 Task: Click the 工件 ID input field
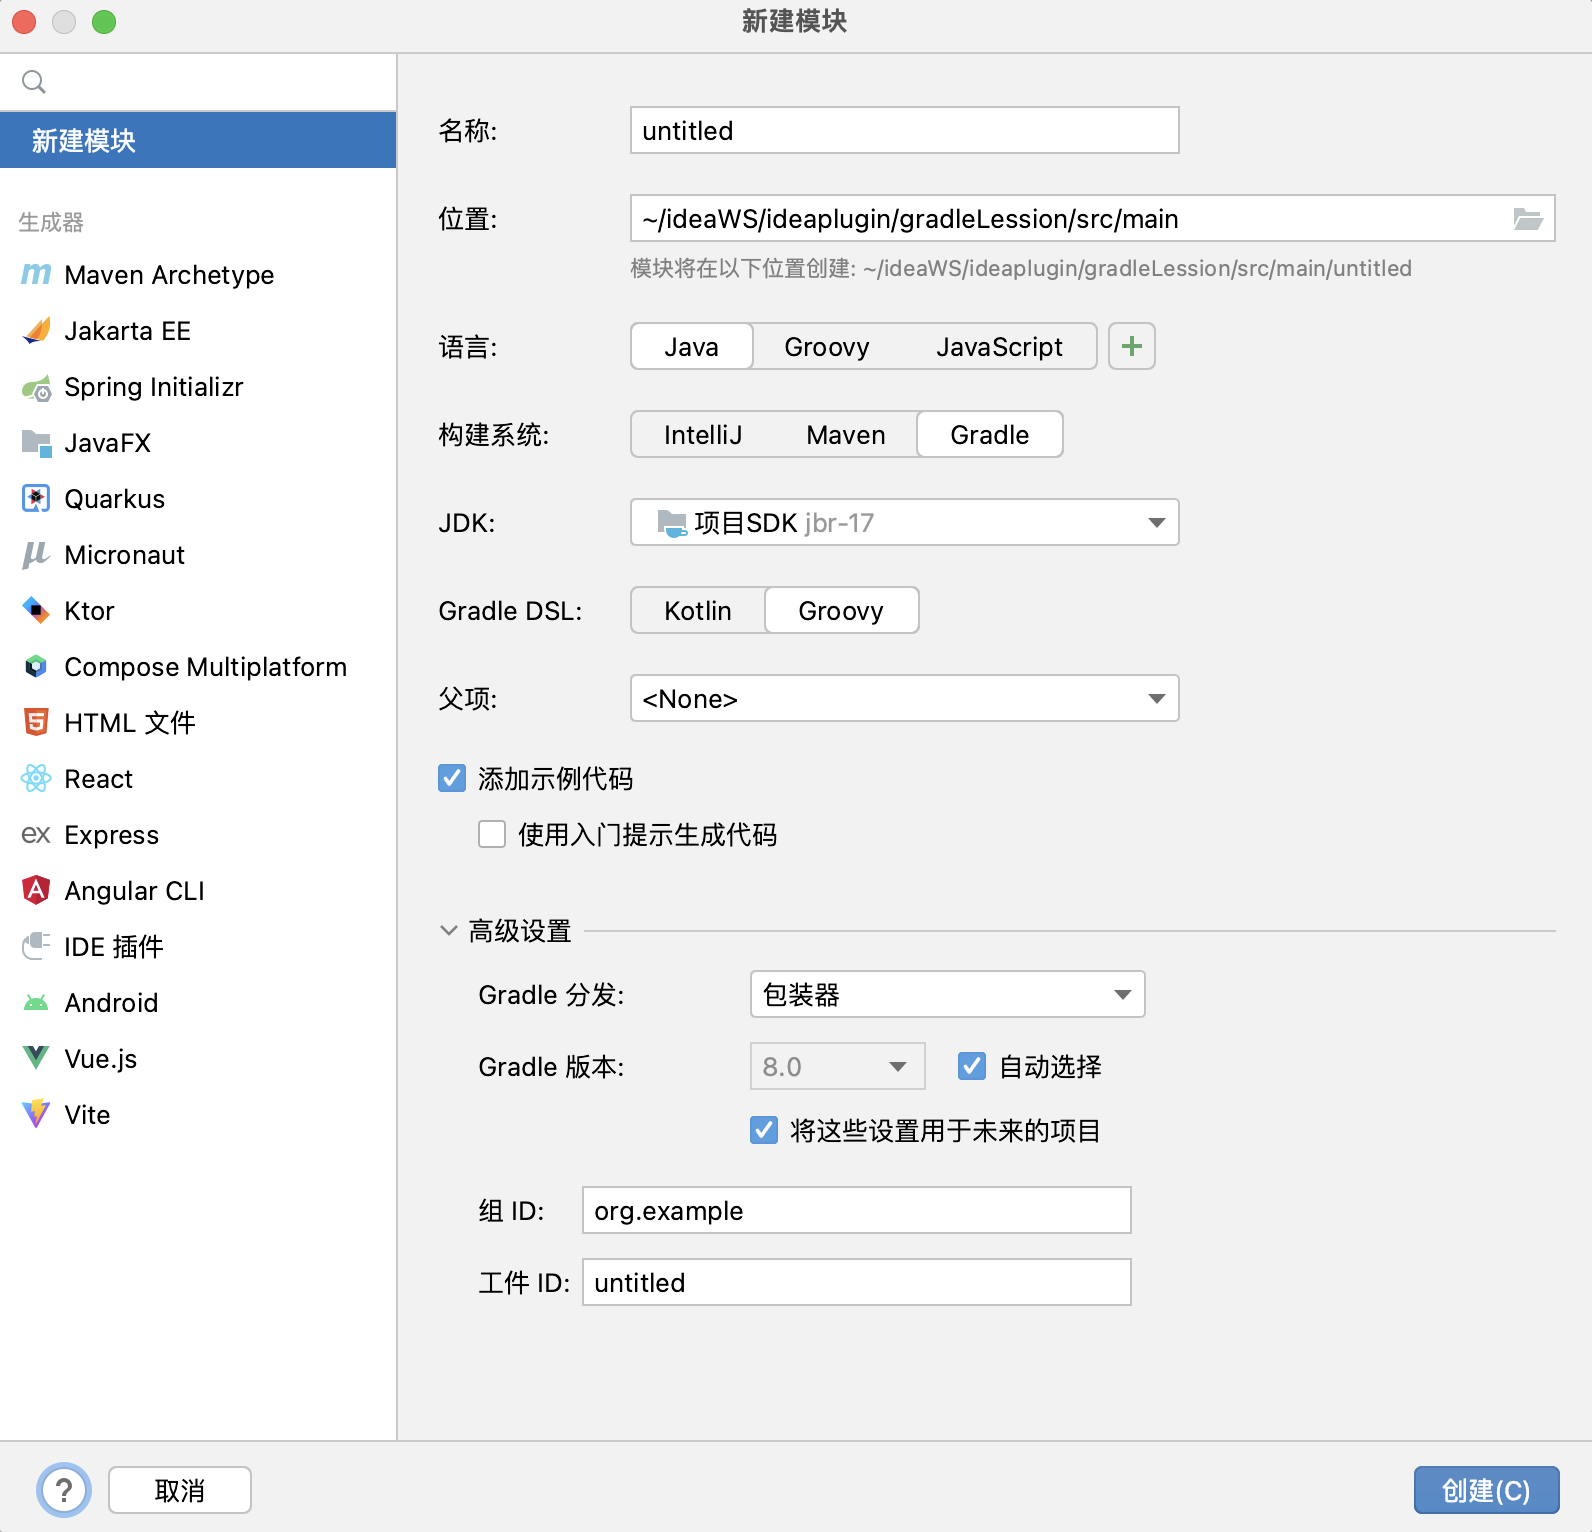(857, 1282)
